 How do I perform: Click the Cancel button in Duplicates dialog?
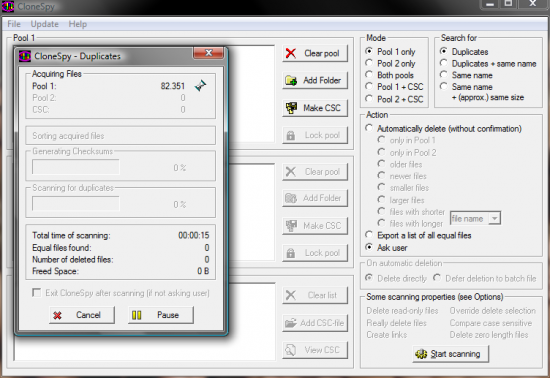pyautogui.click(x=82, y=315)
